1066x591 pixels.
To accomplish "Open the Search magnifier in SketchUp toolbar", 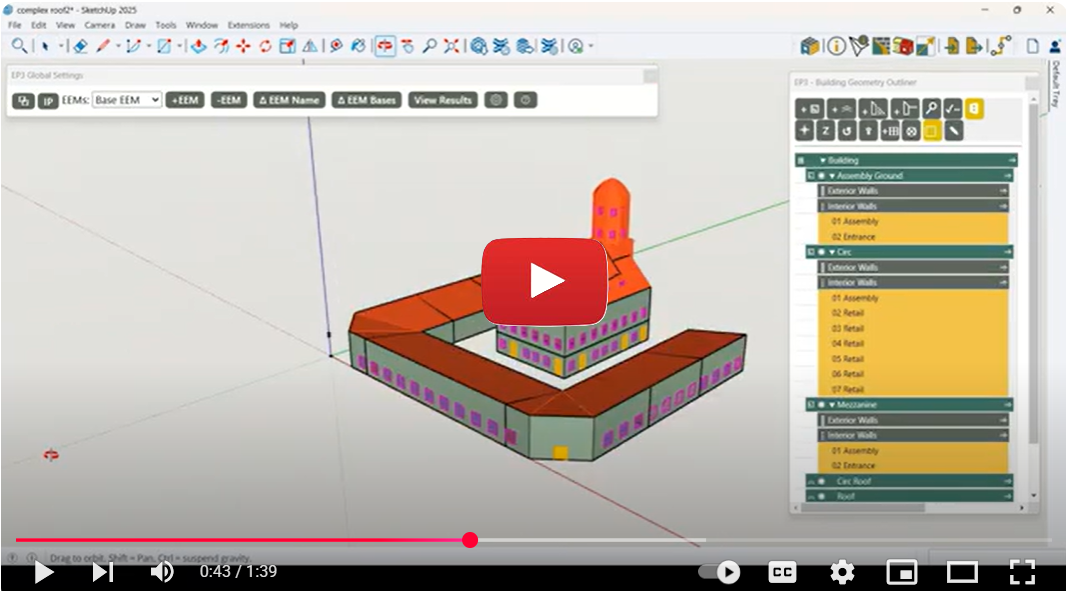I will [x=19, y=46].
